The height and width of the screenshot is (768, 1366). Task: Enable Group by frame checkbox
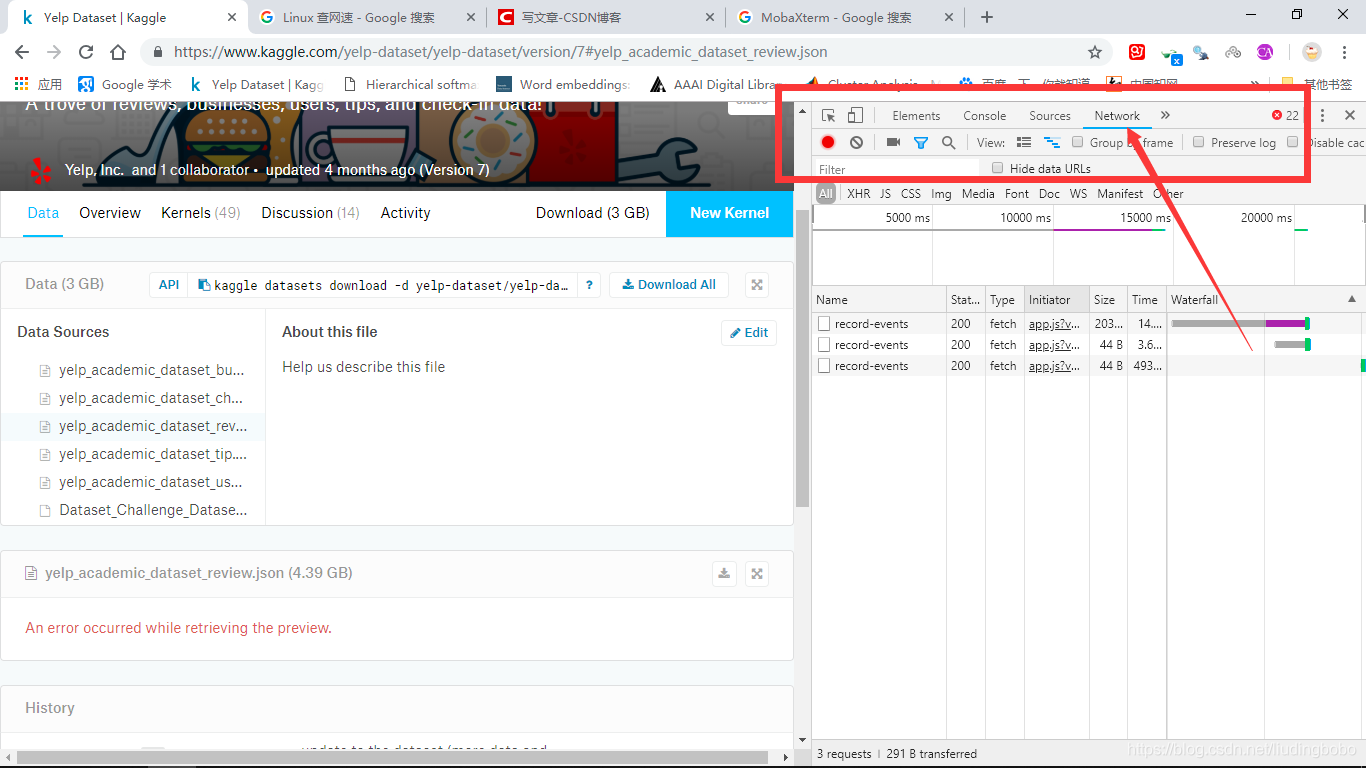pos(1077,142)
